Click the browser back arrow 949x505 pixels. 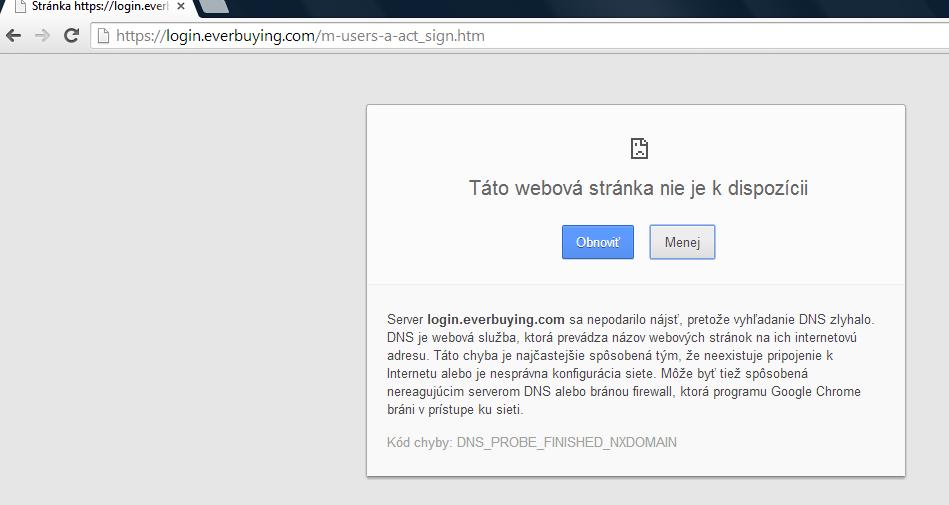pos(13,36)
